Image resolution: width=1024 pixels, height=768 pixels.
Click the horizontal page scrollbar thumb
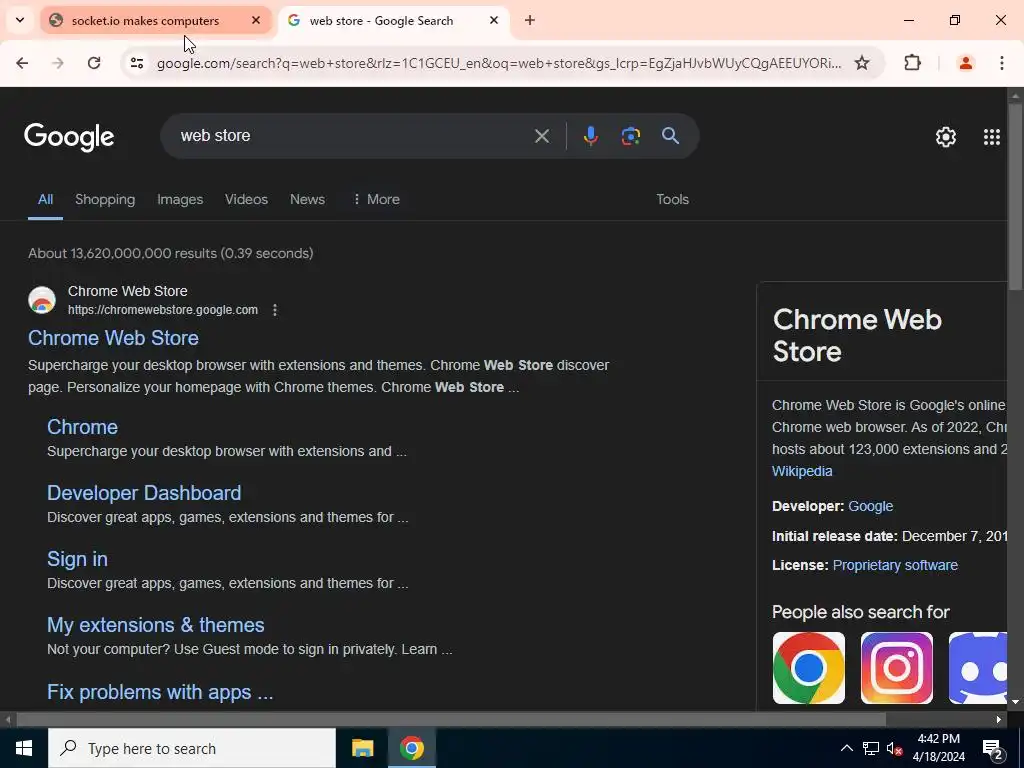pyautogui.click(x=451, y=719)
